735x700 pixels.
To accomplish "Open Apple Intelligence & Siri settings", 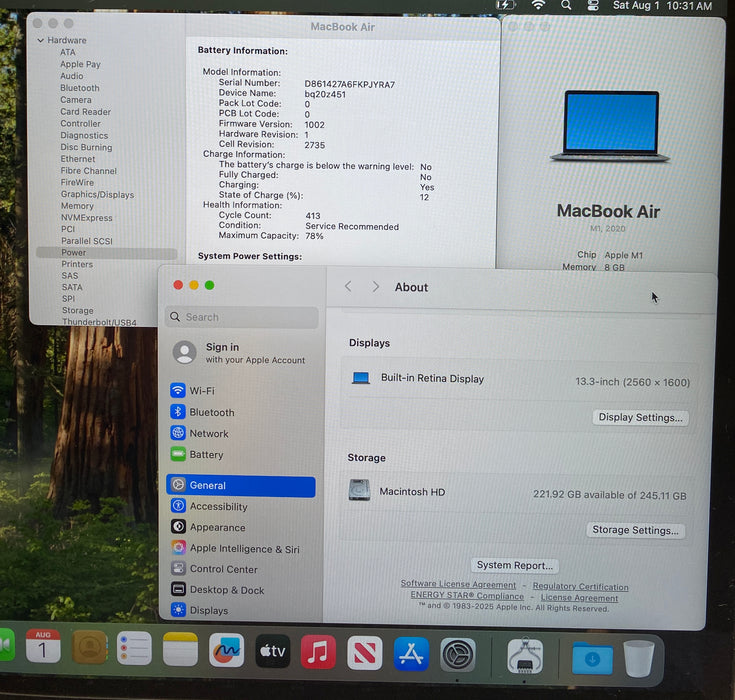I will click(235, 548).
